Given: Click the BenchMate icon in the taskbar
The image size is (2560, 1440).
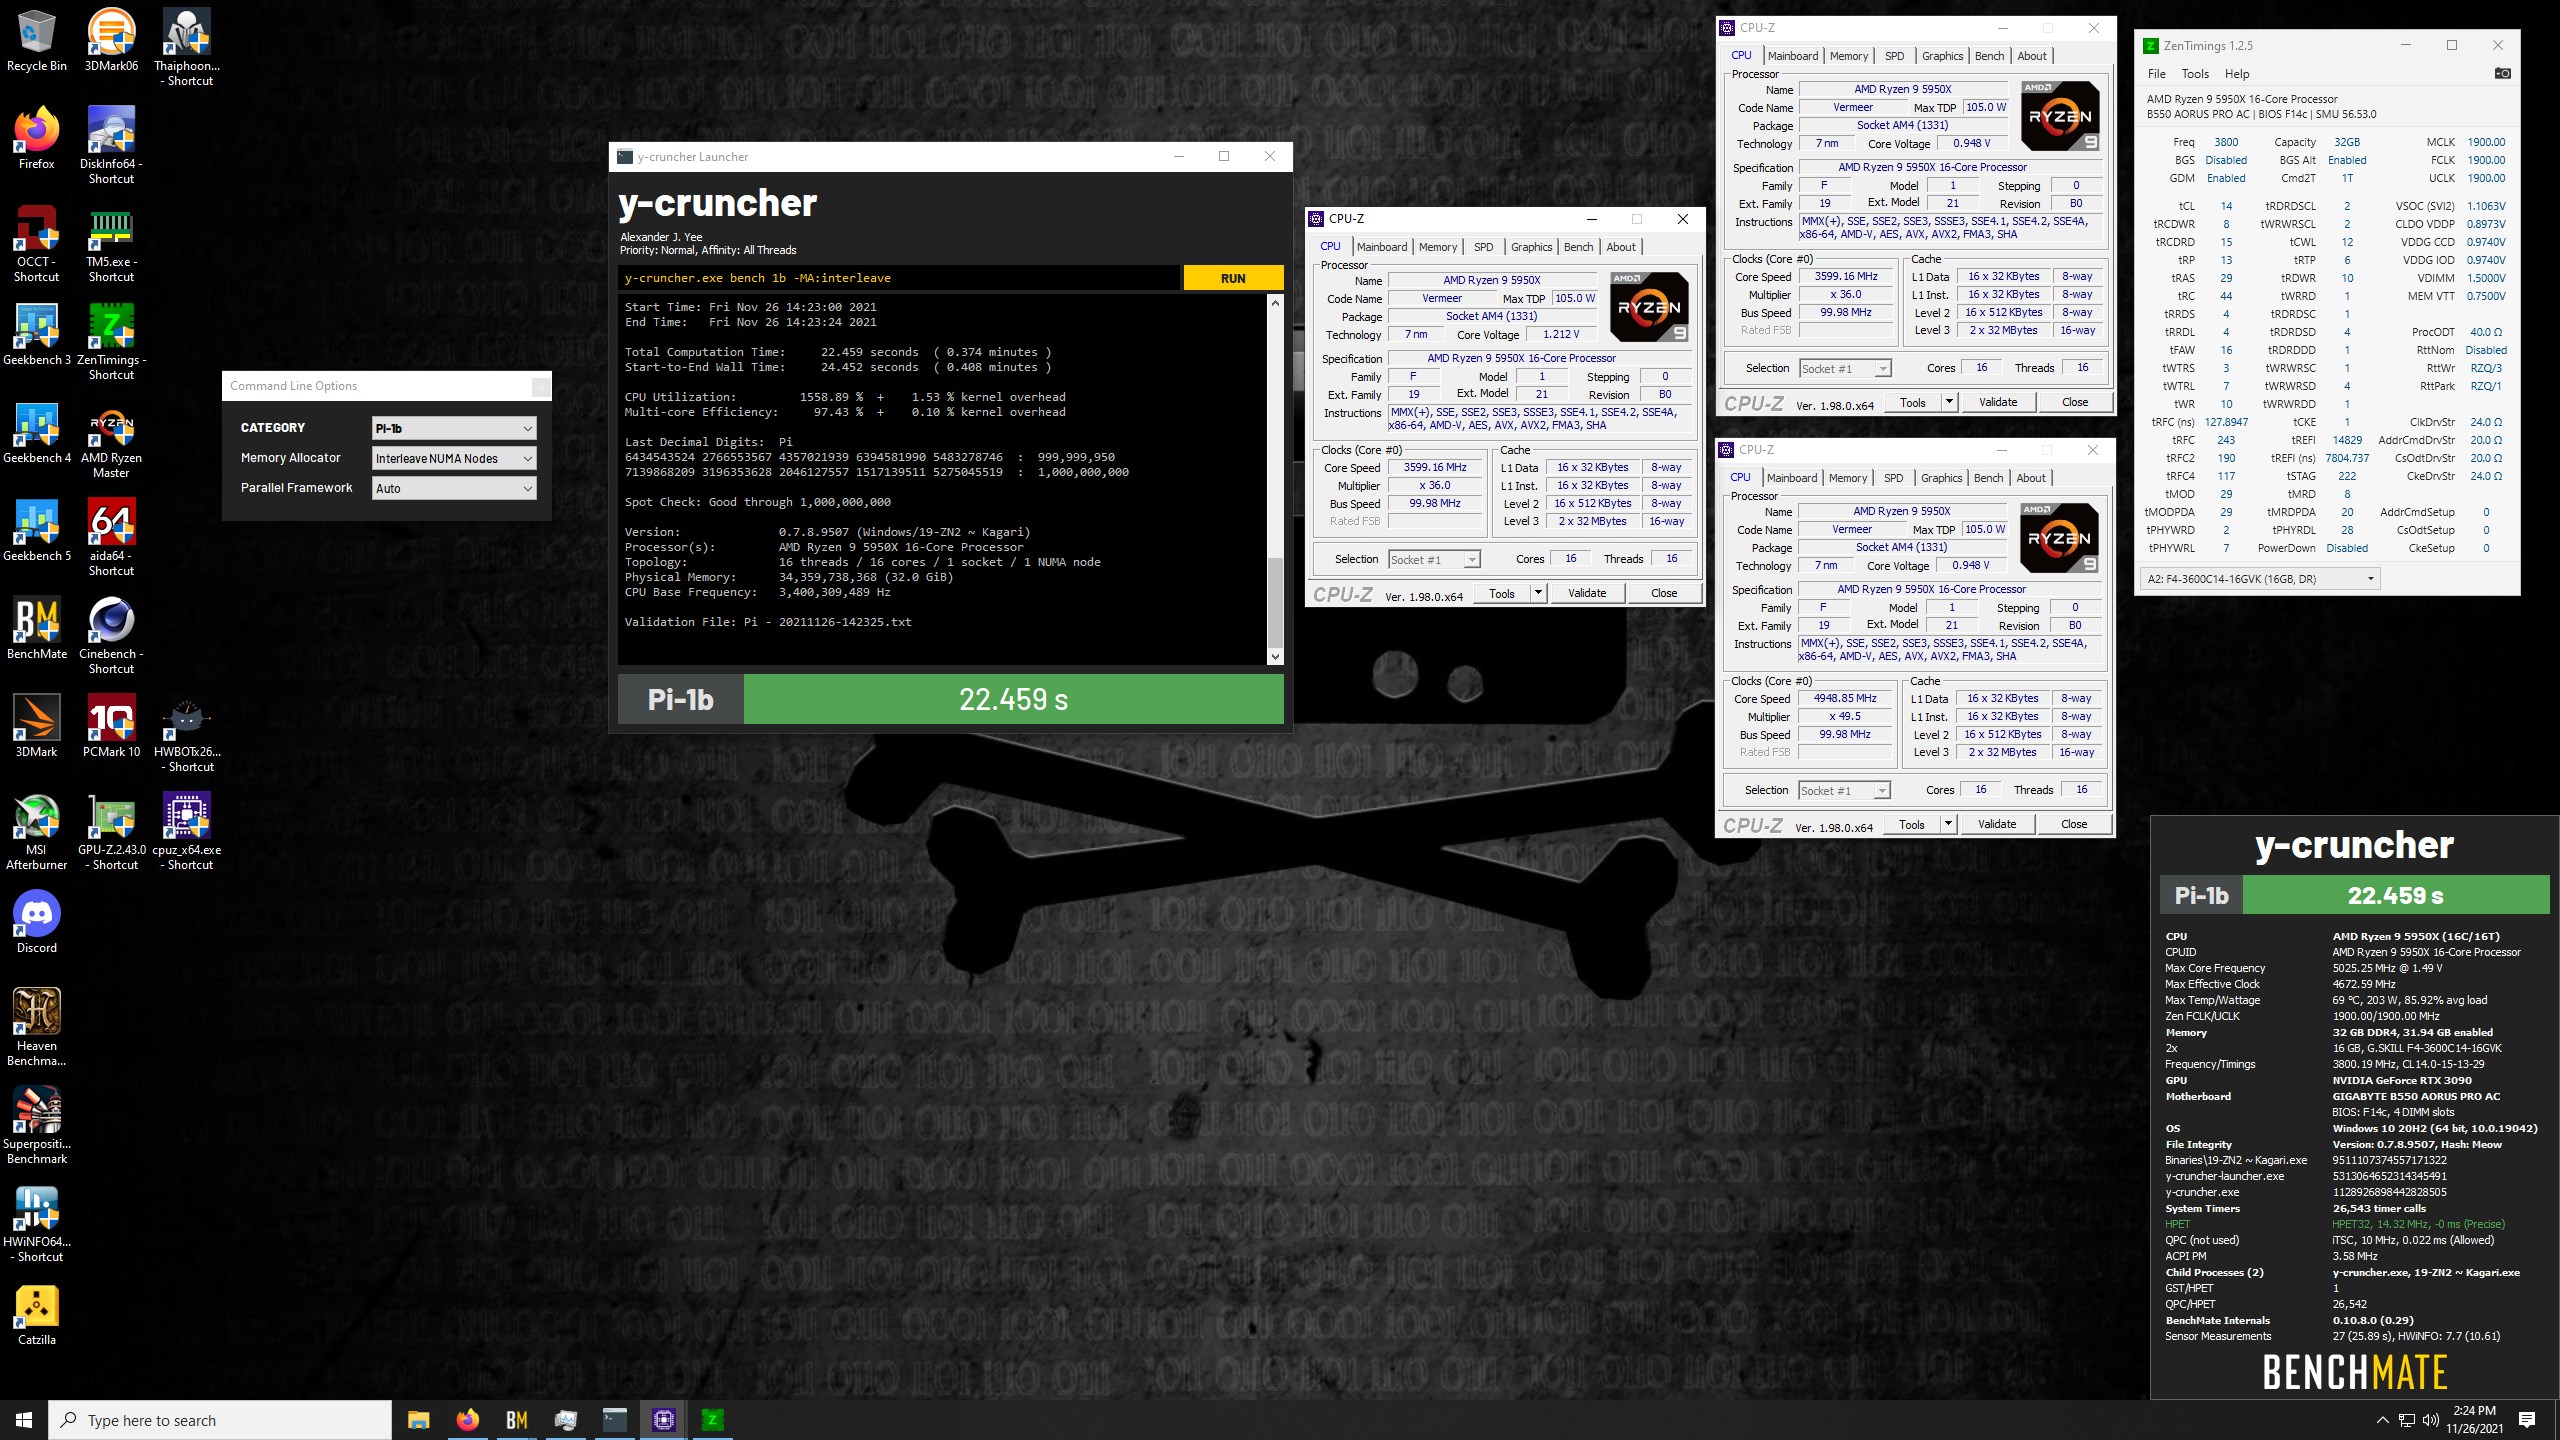Looking at the screenshot, I should click(x=516, y=1419).
